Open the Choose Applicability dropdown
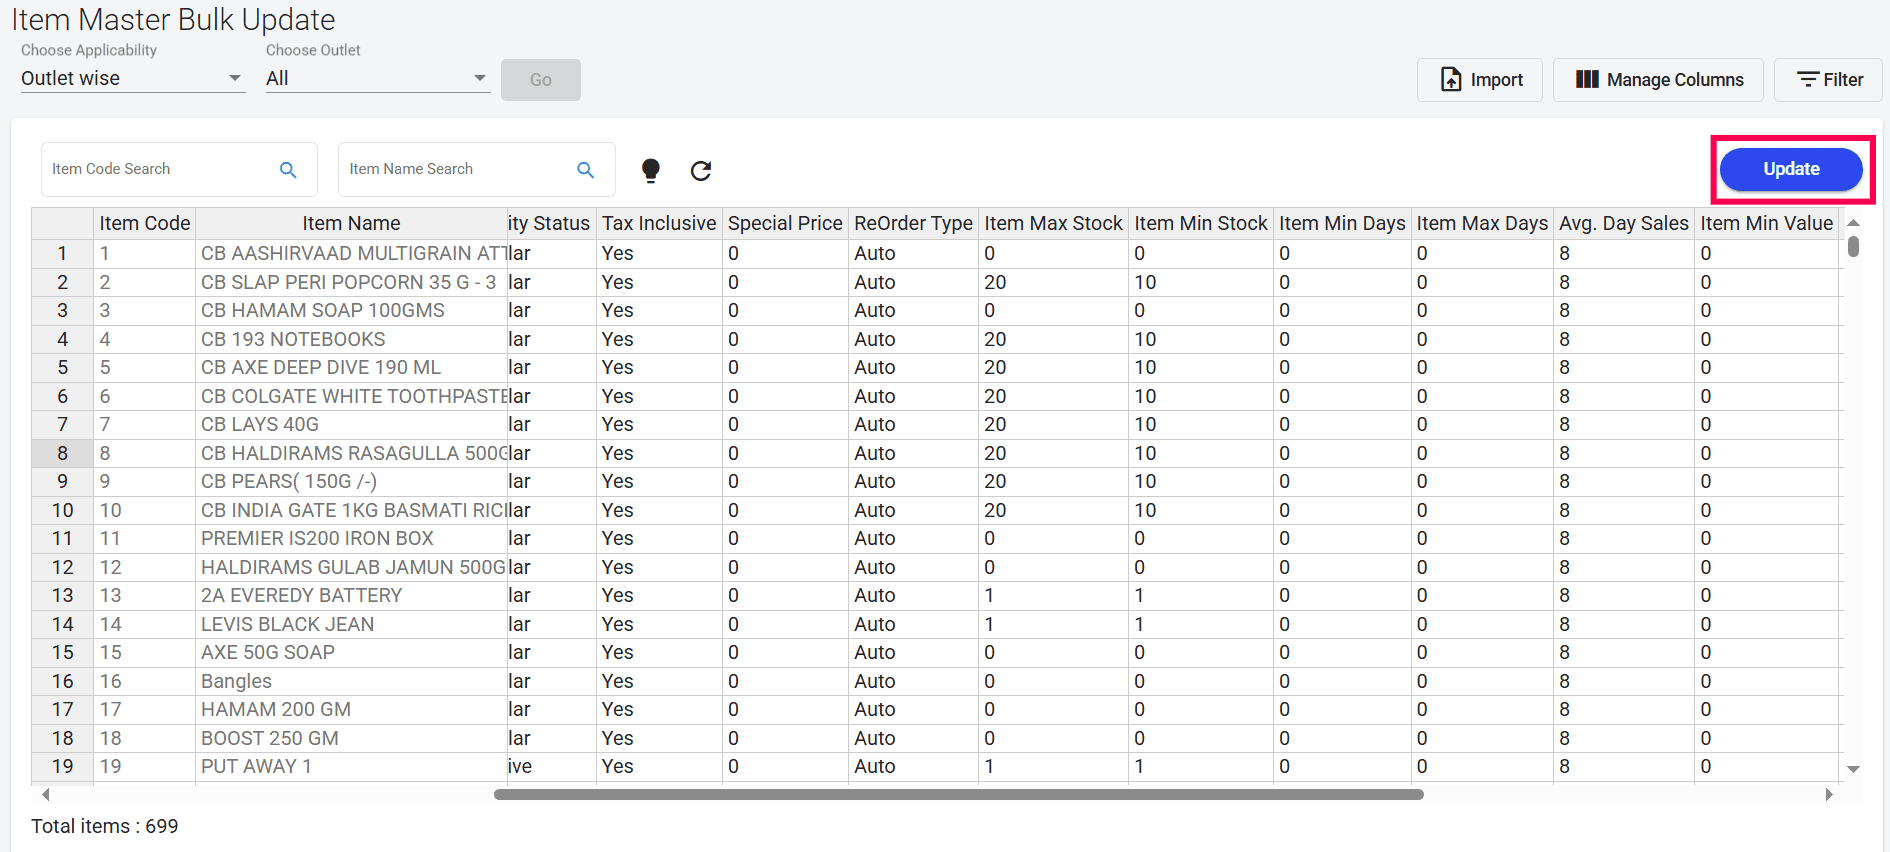The height and width of the screenshot is (852, 1890). pos(132,78)
